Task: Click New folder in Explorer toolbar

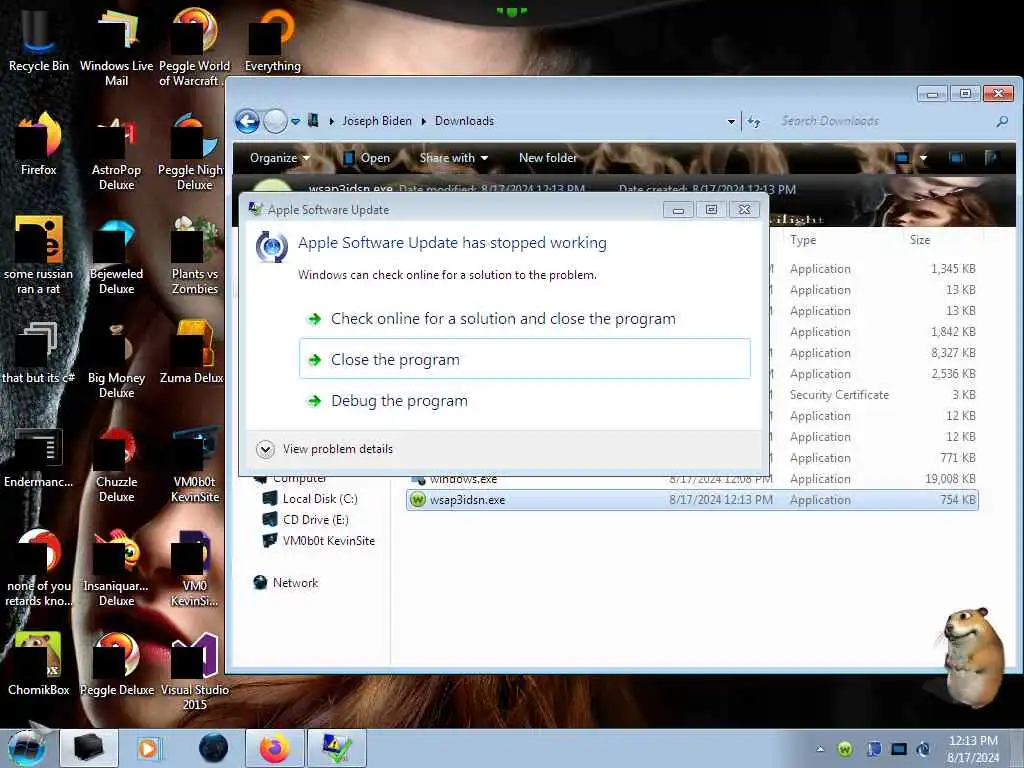Action: point(548,157)
